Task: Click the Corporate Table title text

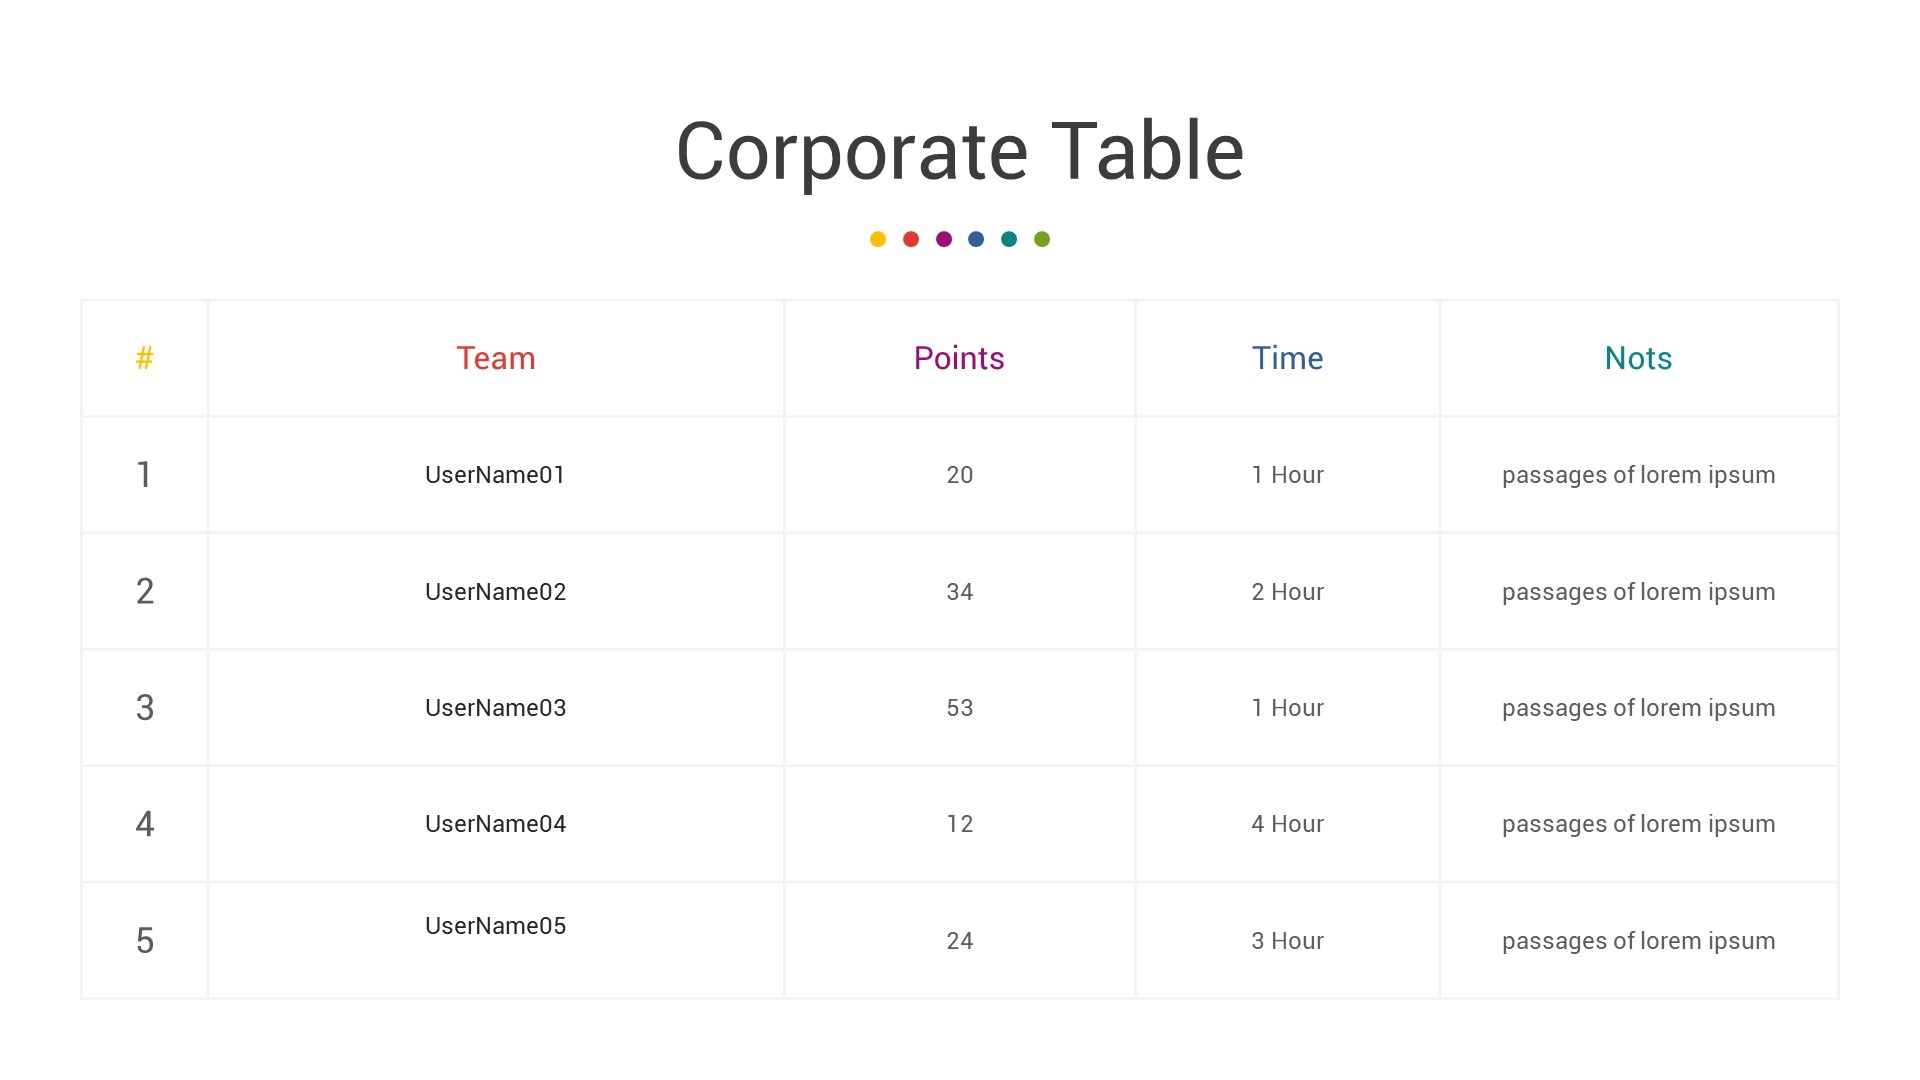Action: (x=960, y=152)
